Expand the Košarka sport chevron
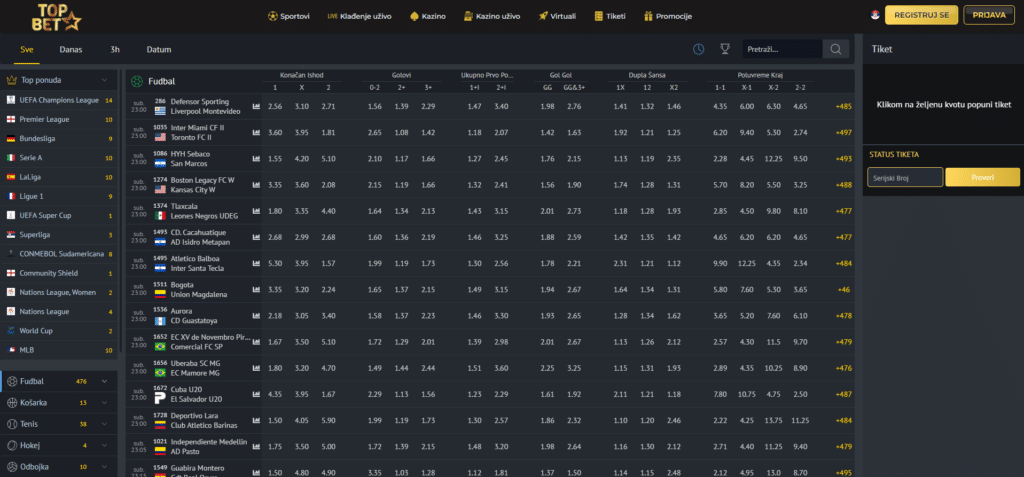 click(104, 403)
